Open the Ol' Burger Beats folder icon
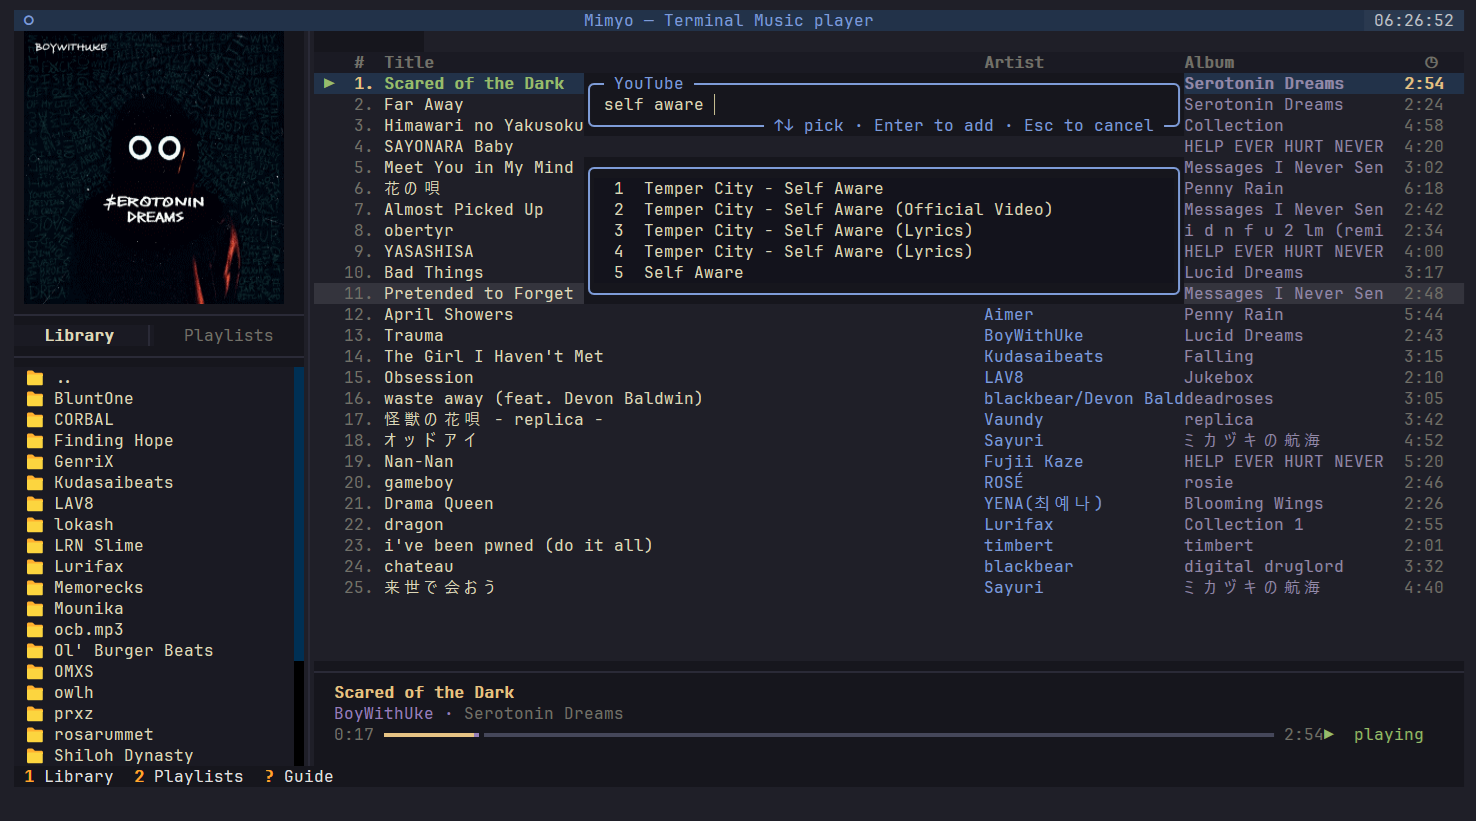Screen dimensions: 1476x821 [35, 651]
